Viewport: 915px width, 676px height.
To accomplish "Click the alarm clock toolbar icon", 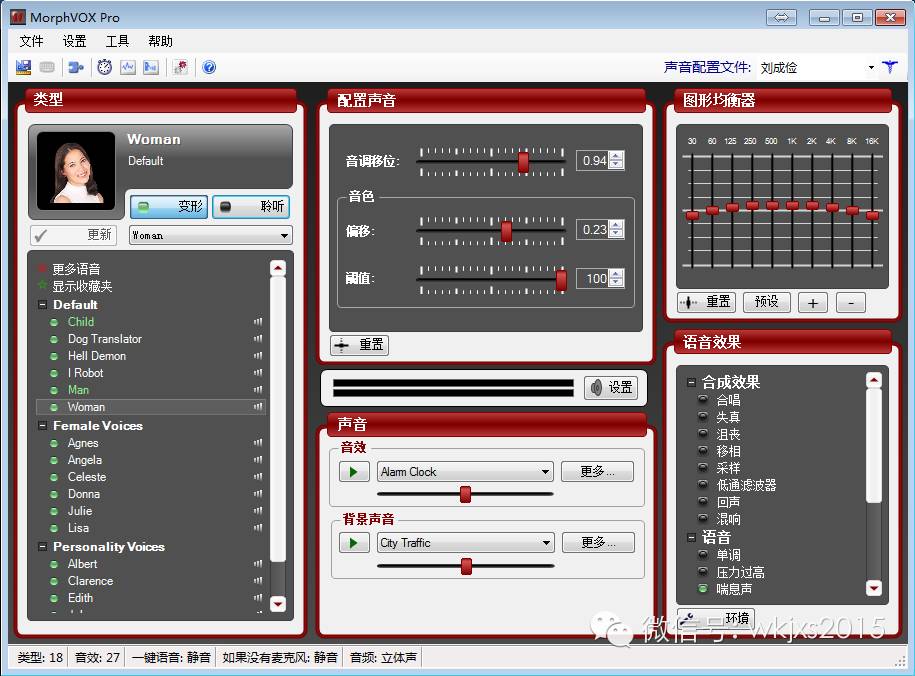I will 104,67.
